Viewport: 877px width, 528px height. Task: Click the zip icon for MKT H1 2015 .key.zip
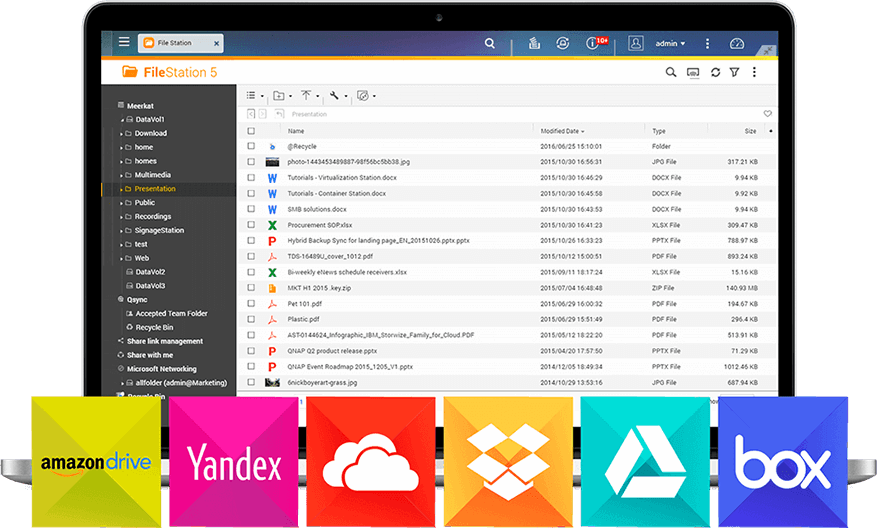(272, 288)
